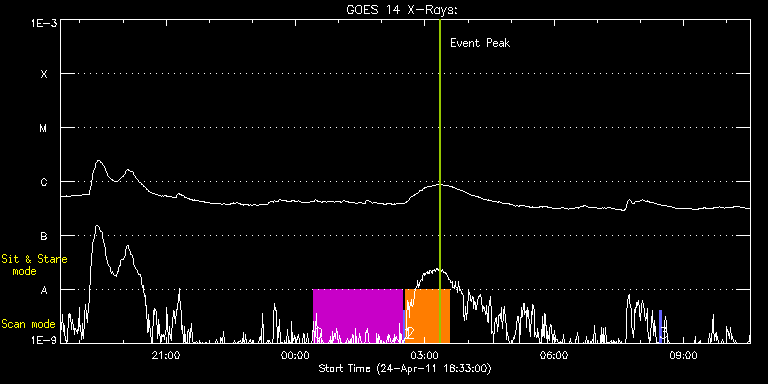Click the 21:00 time tick label
The width and height of the screenshot is (768, 384).
pyautogui.click(x=166, y=355)
